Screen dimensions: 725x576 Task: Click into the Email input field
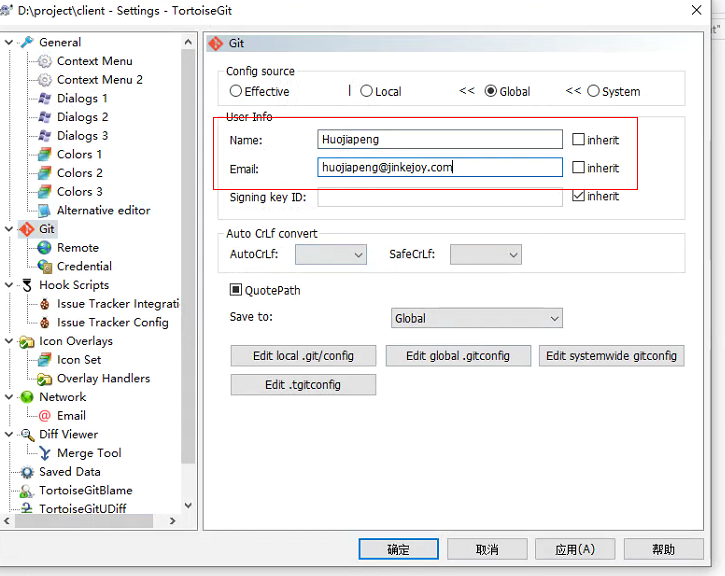440,167
